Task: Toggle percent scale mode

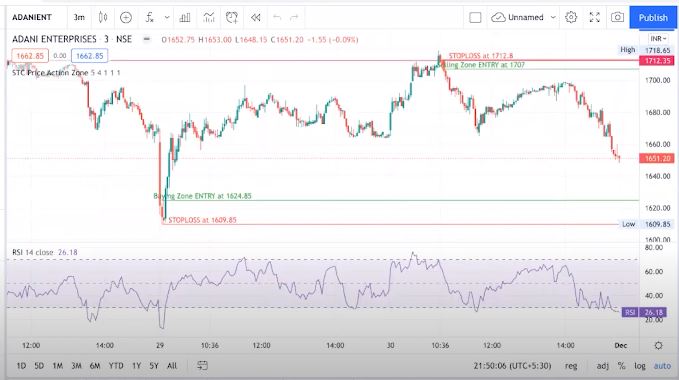Action: [x=621, y=366]
